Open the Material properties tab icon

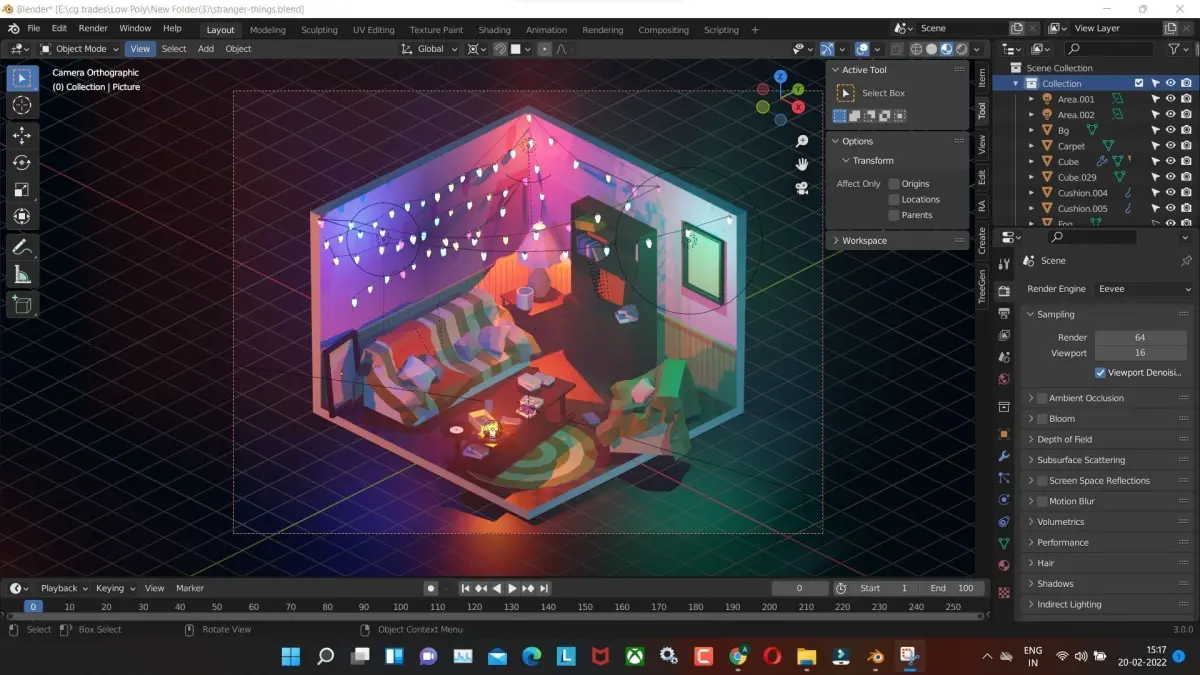point(1004,566)
